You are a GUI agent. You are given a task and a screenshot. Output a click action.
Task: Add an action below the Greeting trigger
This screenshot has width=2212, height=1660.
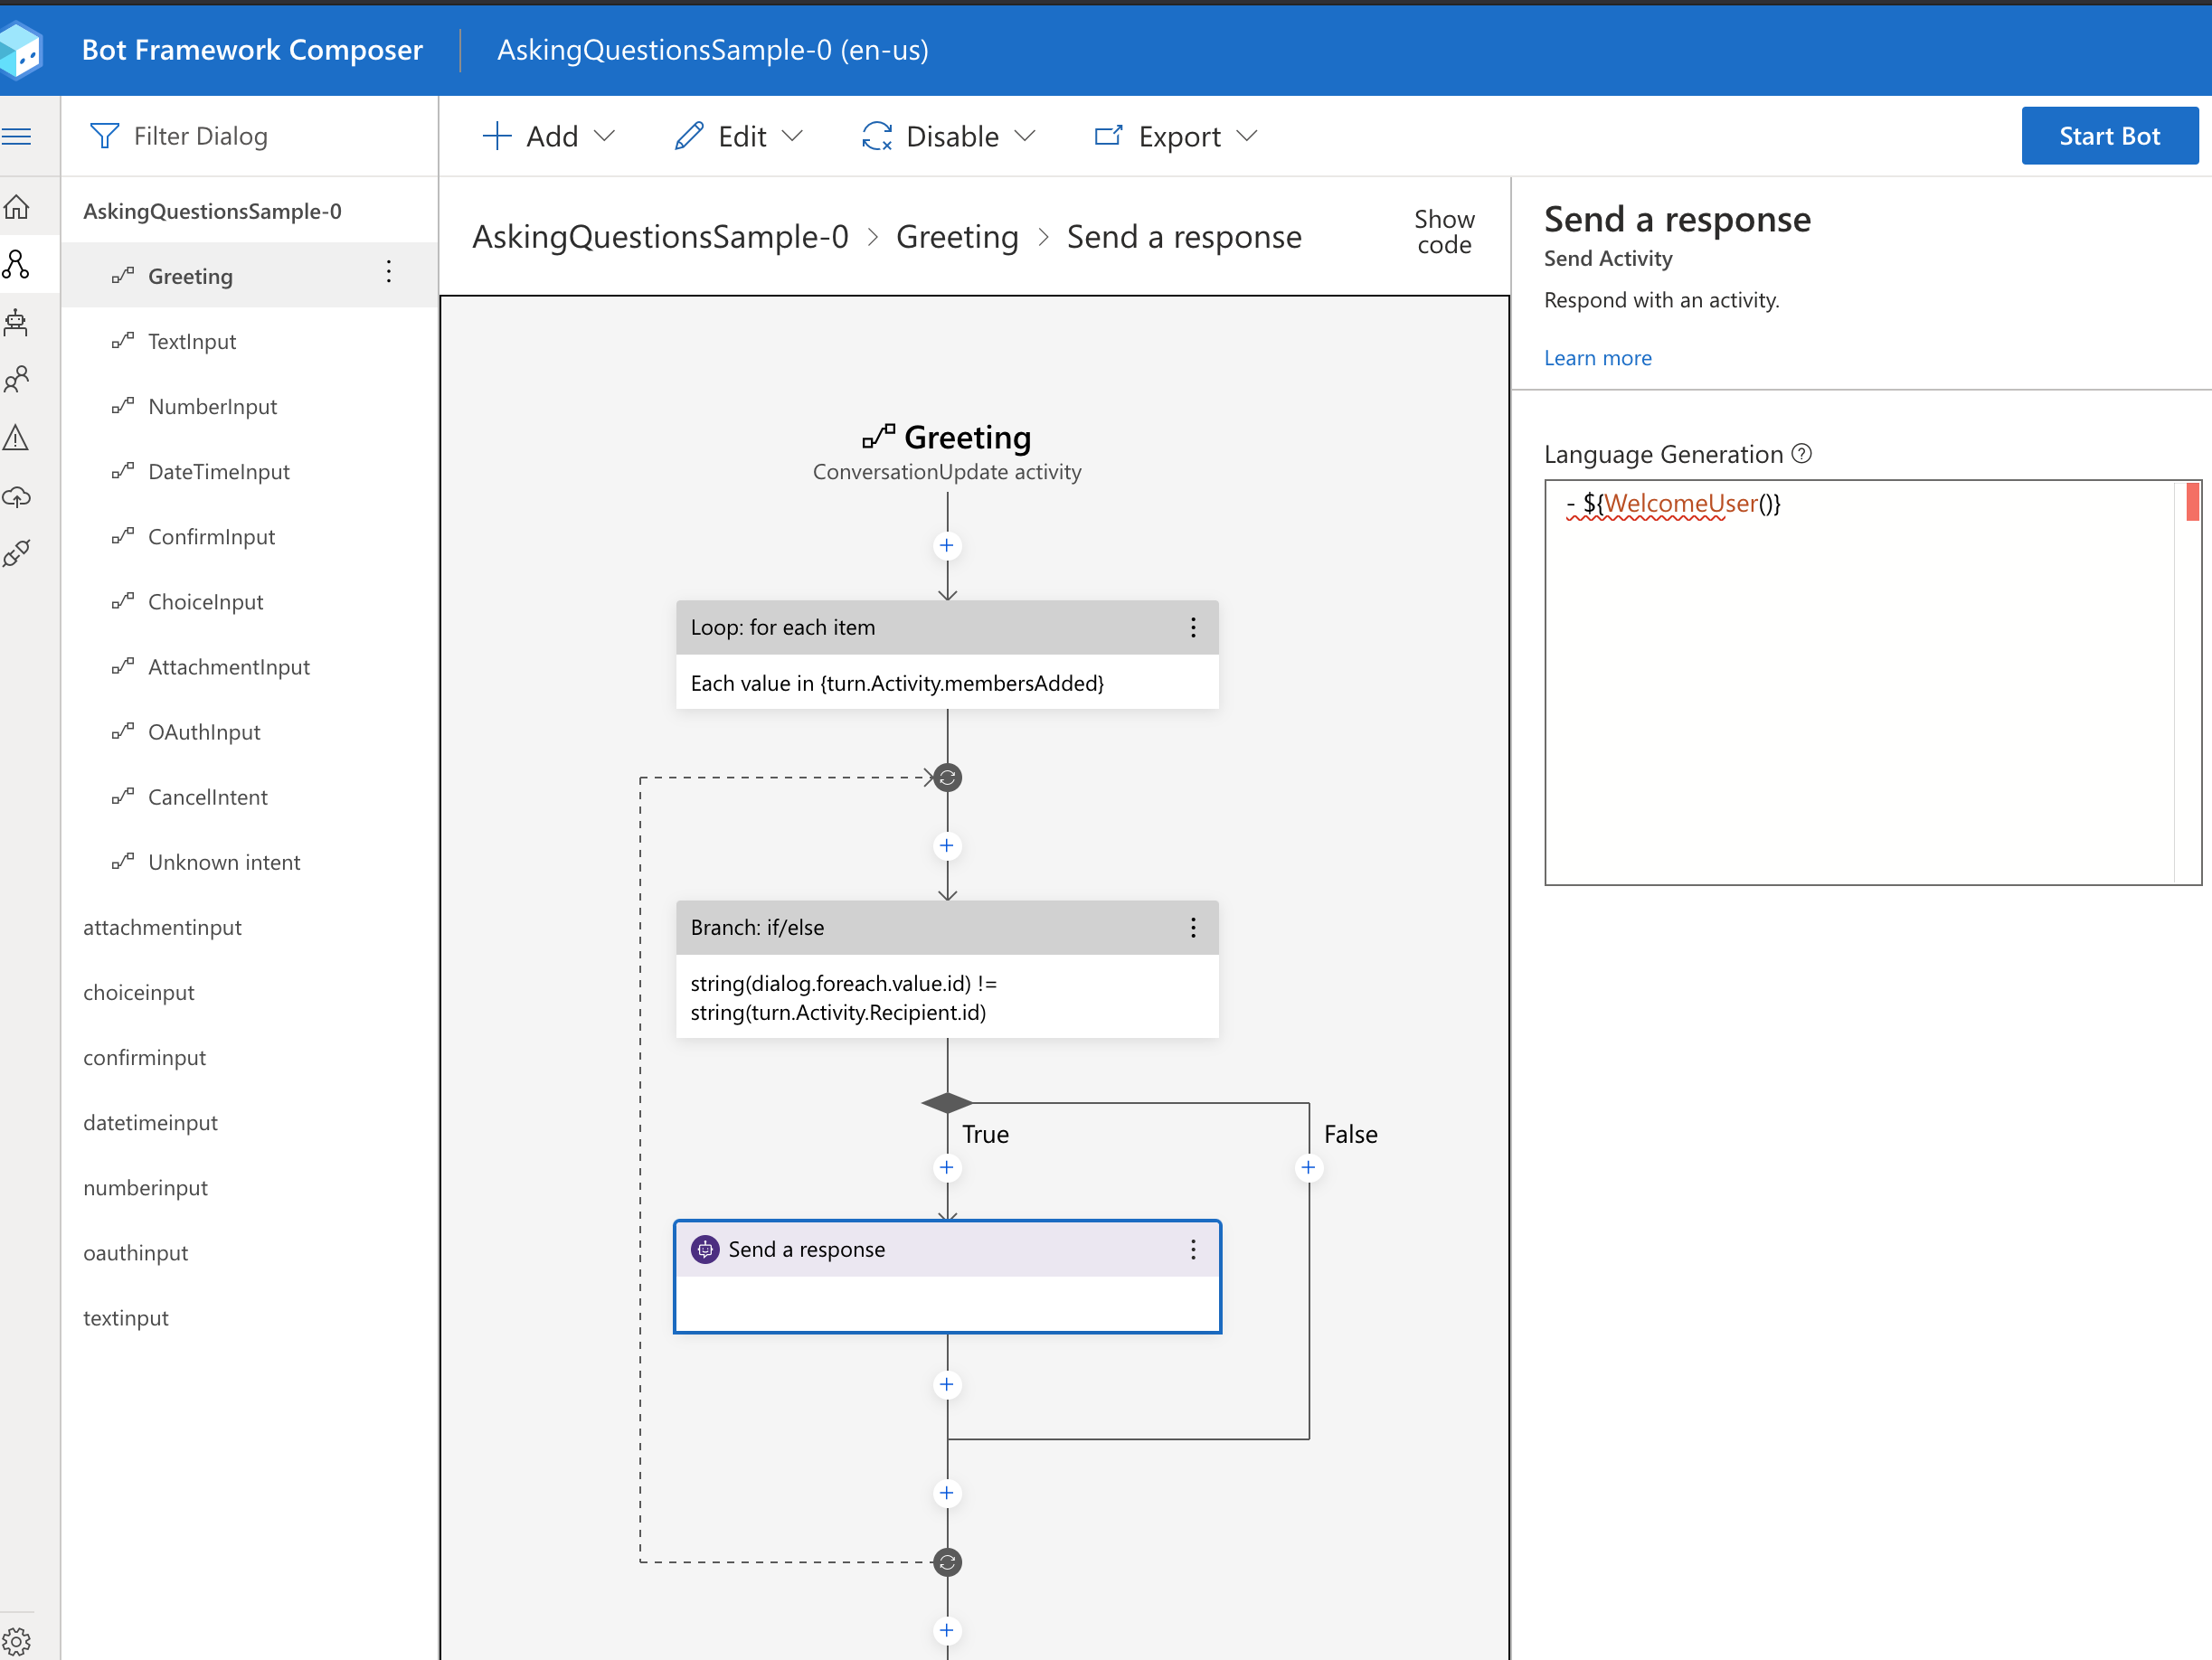947,546
